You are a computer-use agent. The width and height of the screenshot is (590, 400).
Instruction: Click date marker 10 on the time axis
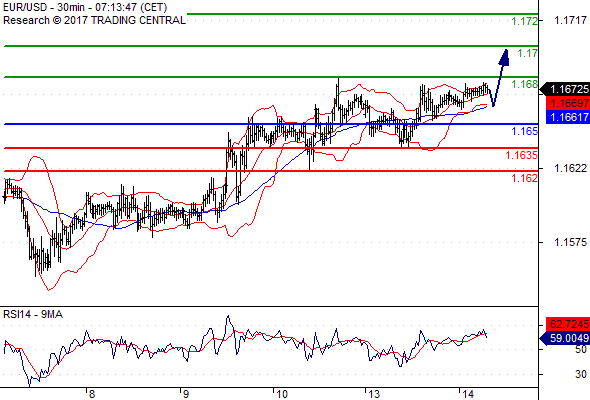pos(282,394)
